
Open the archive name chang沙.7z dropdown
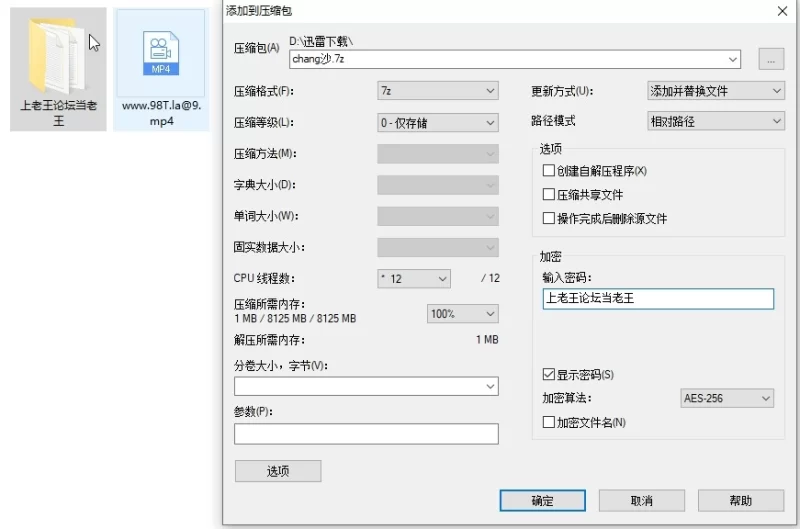click(x=733, y=59)
